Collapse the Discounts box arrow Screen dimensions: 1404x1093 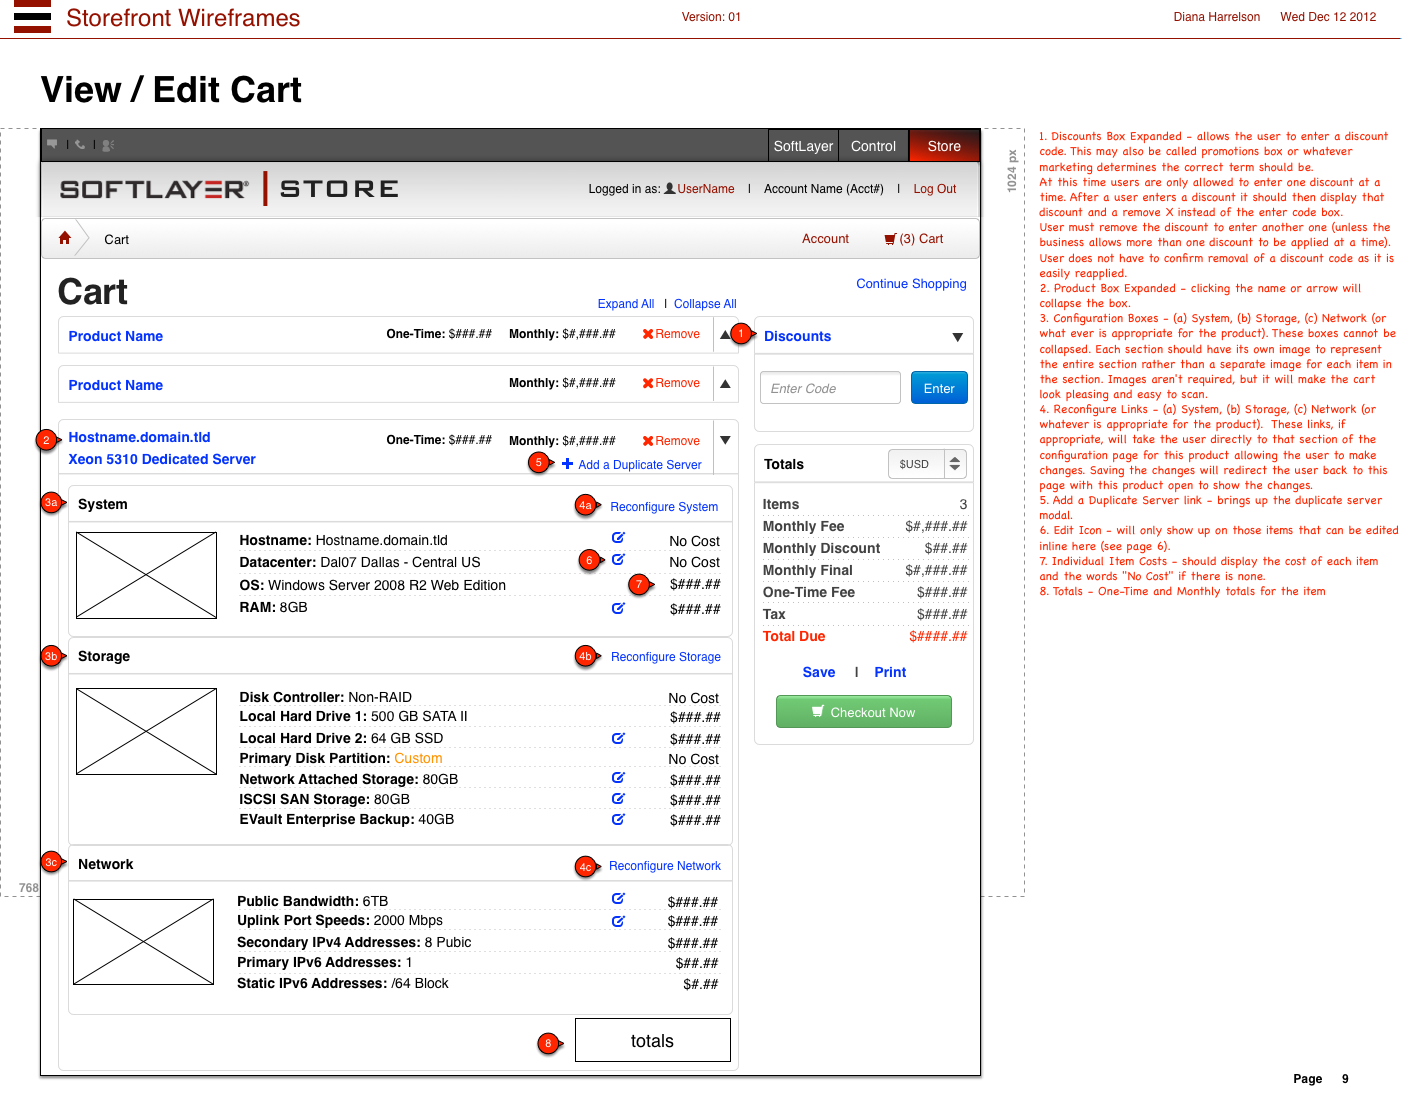[958, 337]
